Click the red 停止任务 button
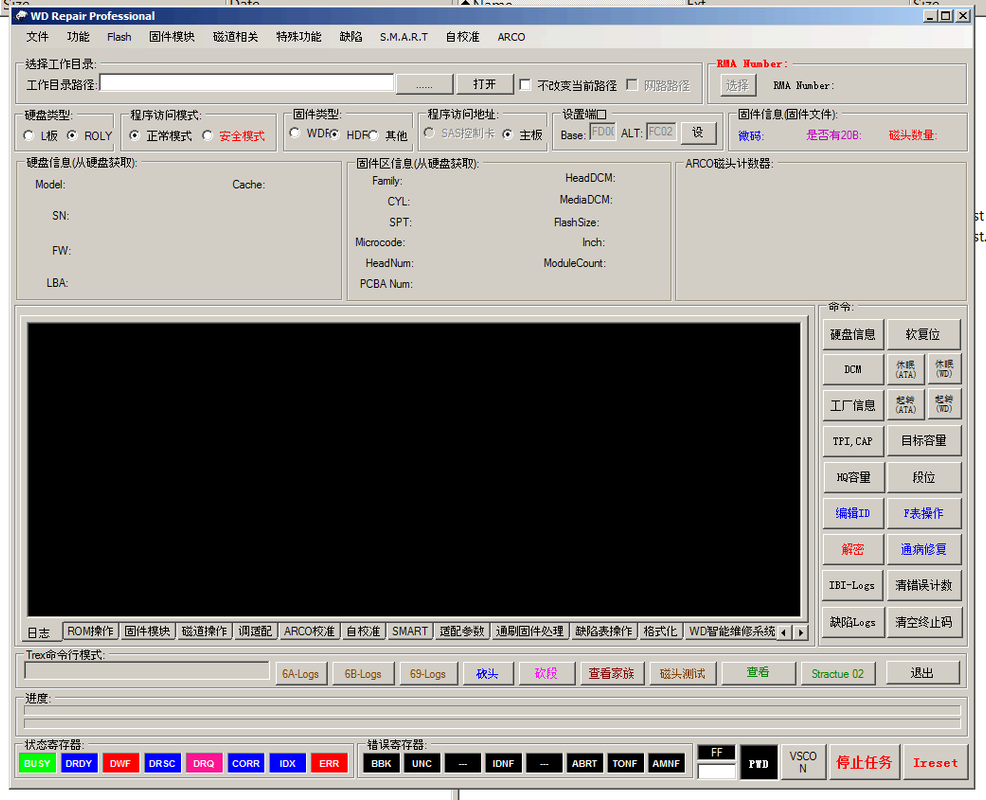 864,763
